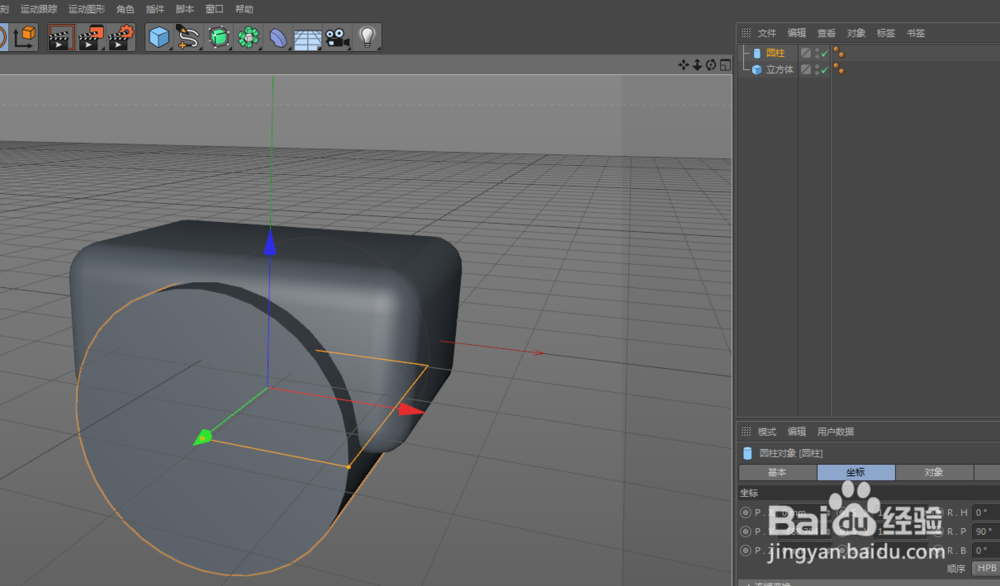Viewport: 1000px width, 586px height.
Task: Disable the 圆柱 object's green checkmark
Action: click(825, 53)
